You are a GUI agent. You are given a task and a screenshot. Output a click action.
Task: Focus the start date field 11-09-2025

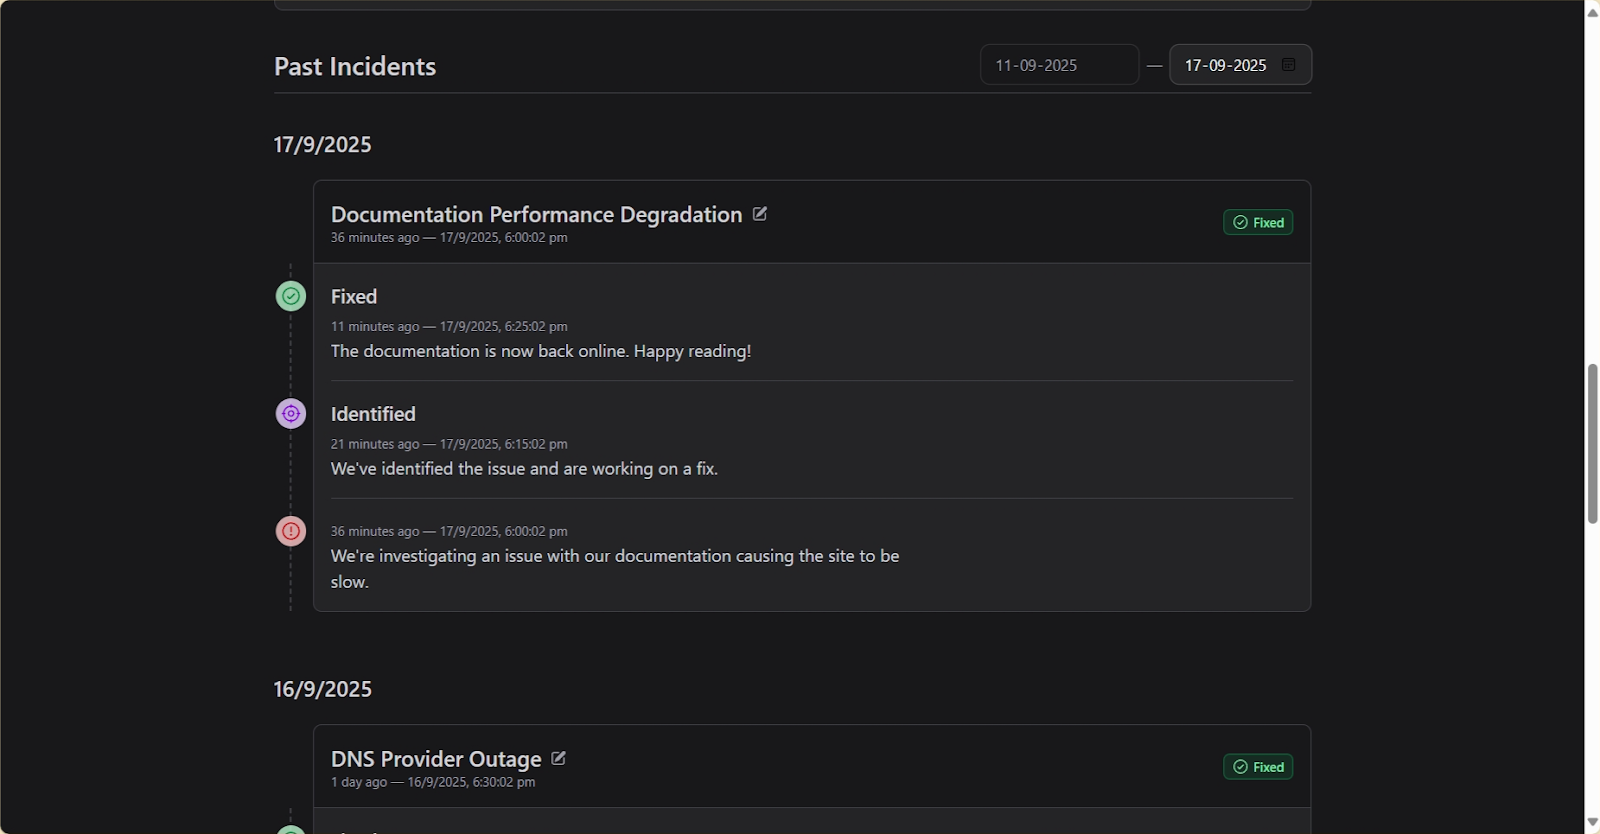point(1058,65)
